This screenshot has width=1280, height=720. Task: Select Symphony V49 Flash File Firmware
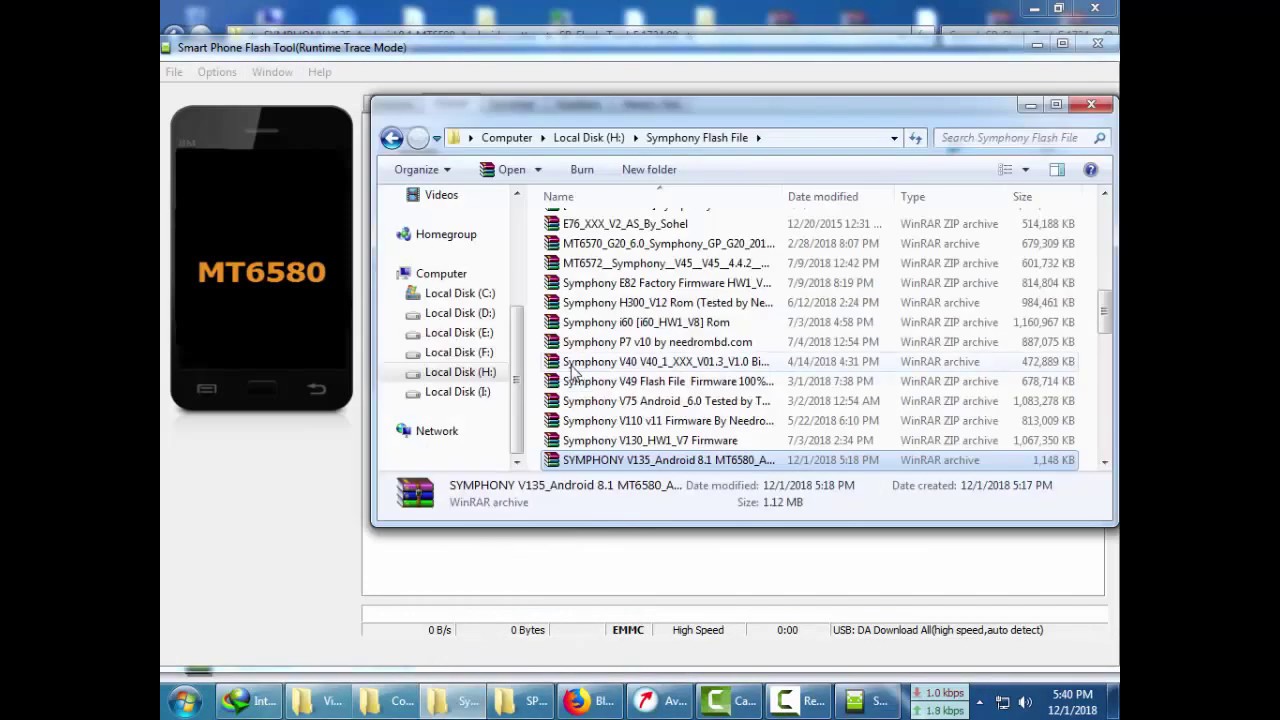810,382
